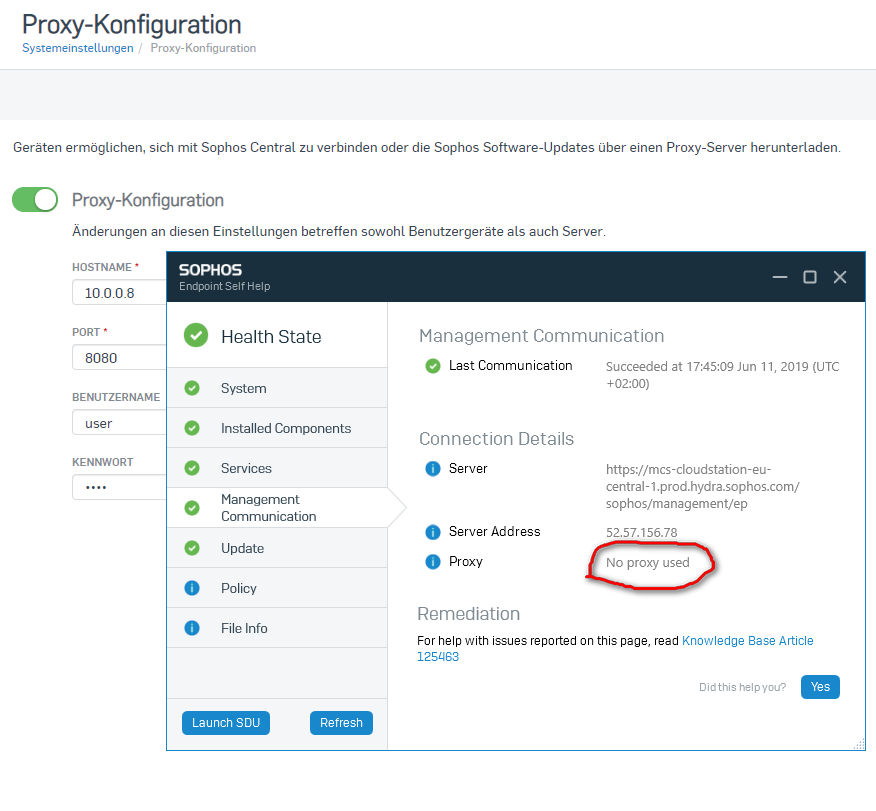Image resolution: width=876 pixels, height=811 pixels.
Task: Minimize the Sophos Endpoint Self Help window
Action: pos(780,277)
